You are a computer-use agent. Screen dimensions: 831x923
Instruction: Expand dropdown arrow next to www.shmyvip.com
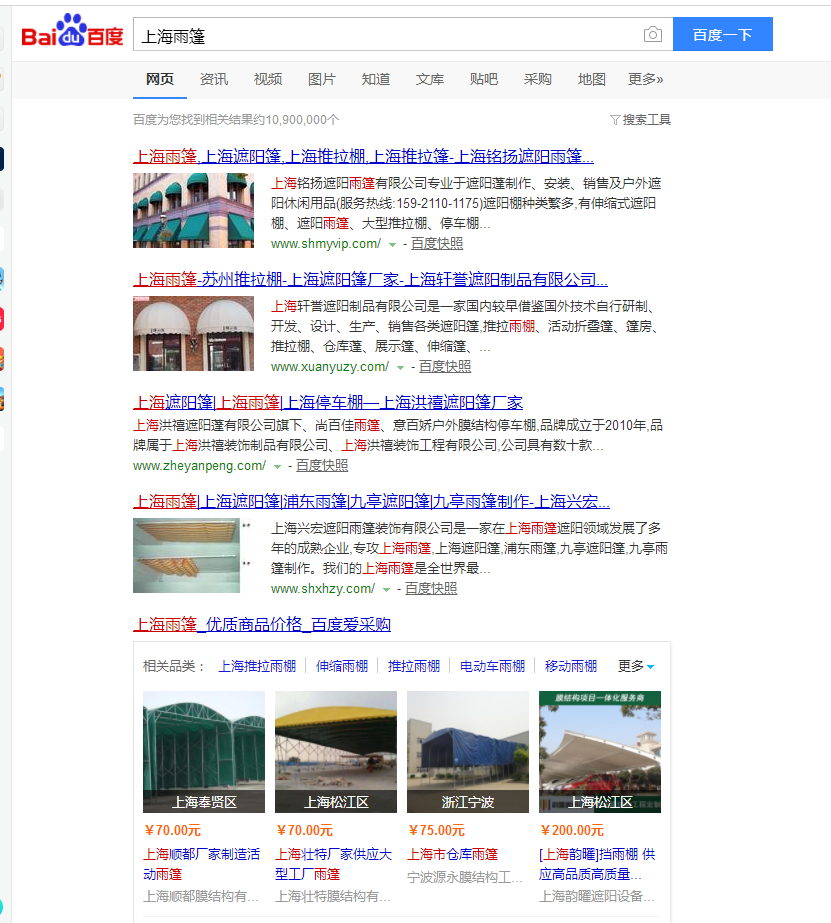(393, 245)
